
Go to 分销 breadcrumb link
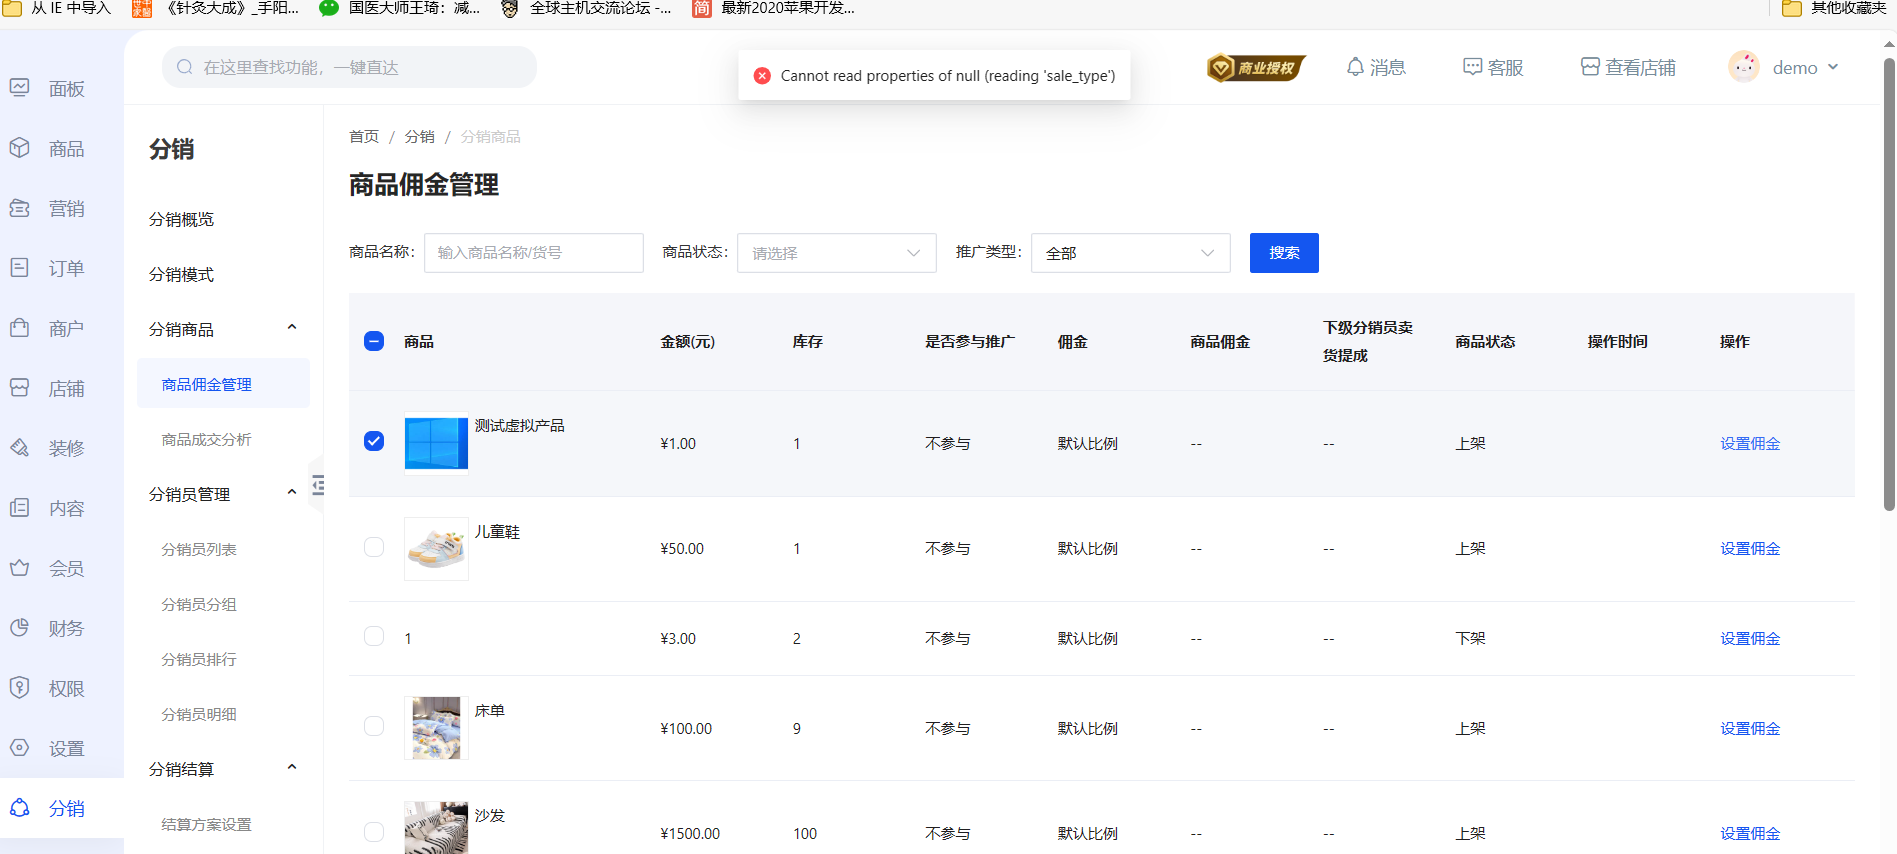coord(419,136)
